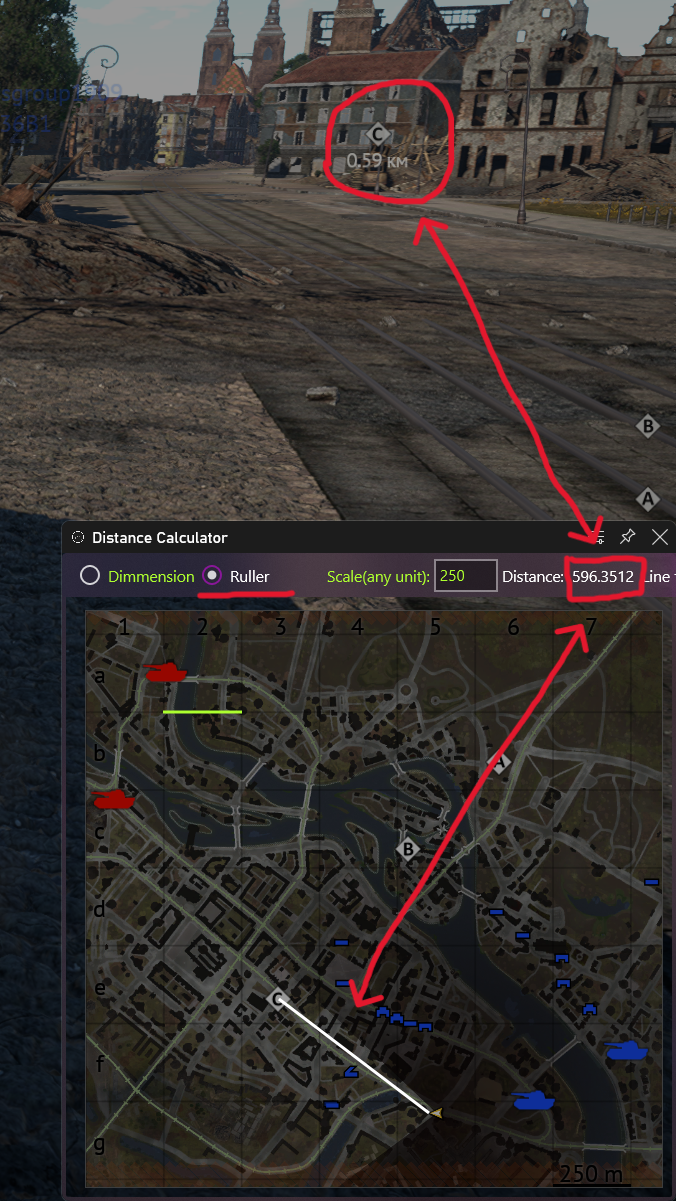Close the Distance Calculator window
This screenshot has width=676, height=1201.
pyautogui.click(x=659, y=537)
